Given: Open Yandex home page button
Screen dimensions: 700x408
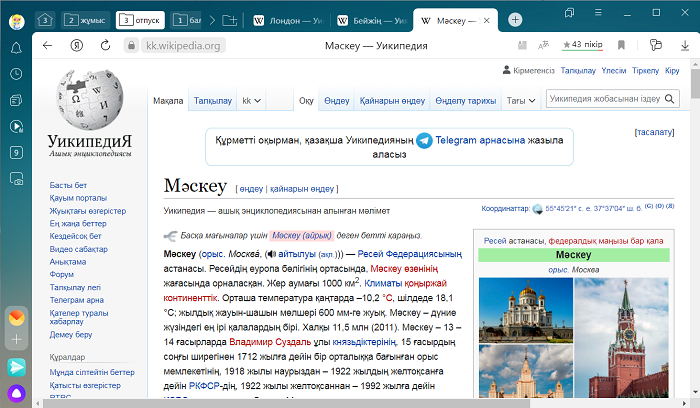Looking at the screenshot, I should tap(76, 45).
